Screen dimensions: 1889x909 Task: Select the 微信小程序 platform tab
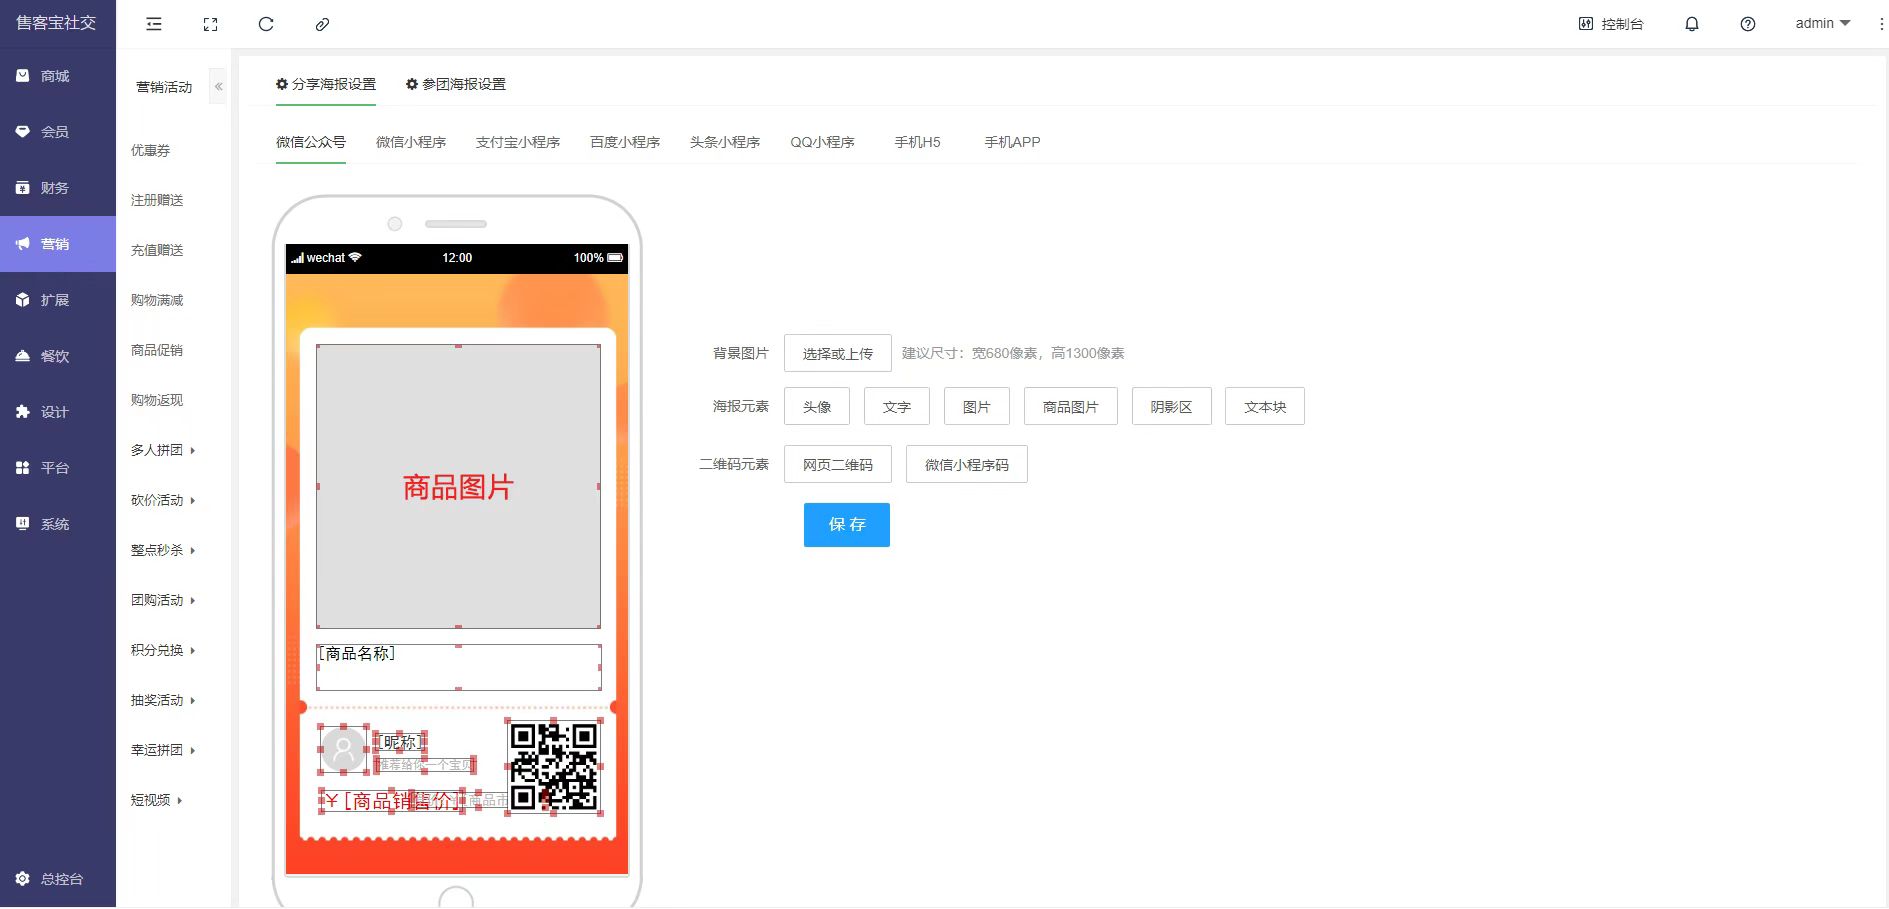click(x=411, y=142)
